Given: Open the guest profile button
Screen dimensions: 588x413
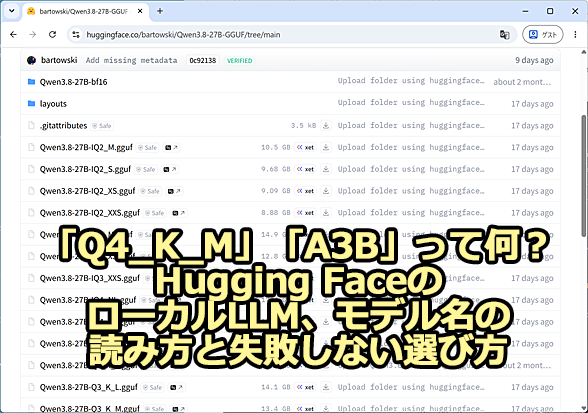Looking at the screenshot, I should pyautogui.click(x=543, y=35).
